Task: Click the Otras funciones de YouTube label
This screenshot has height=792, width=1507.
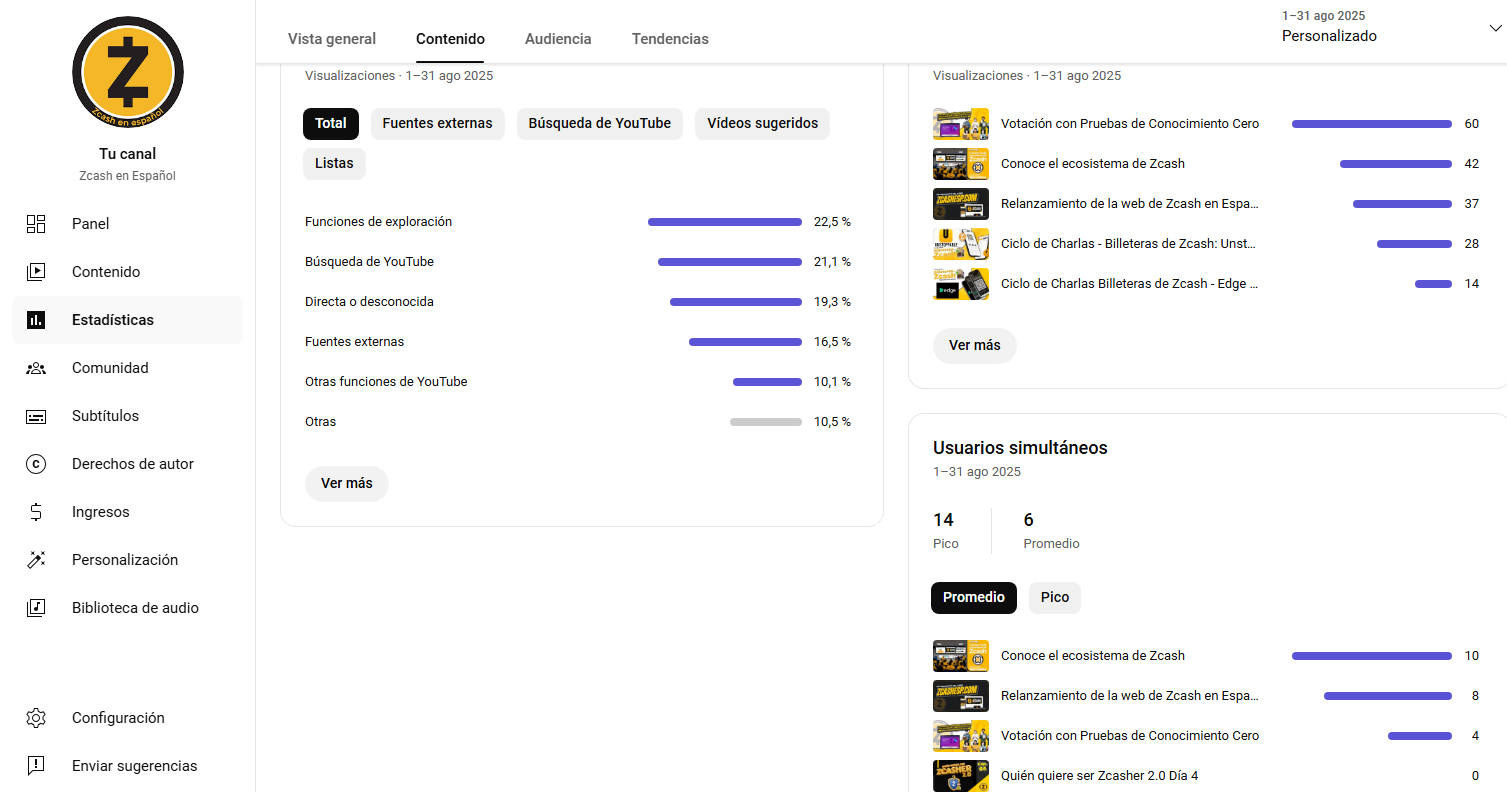Action: point(386,382)
